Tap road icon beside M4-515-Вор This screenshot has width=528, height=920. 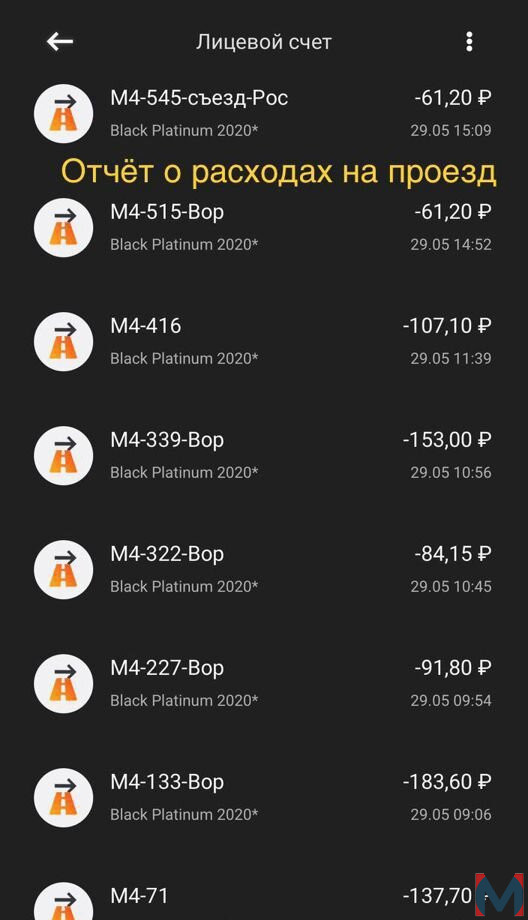click(x=63, y=228)
